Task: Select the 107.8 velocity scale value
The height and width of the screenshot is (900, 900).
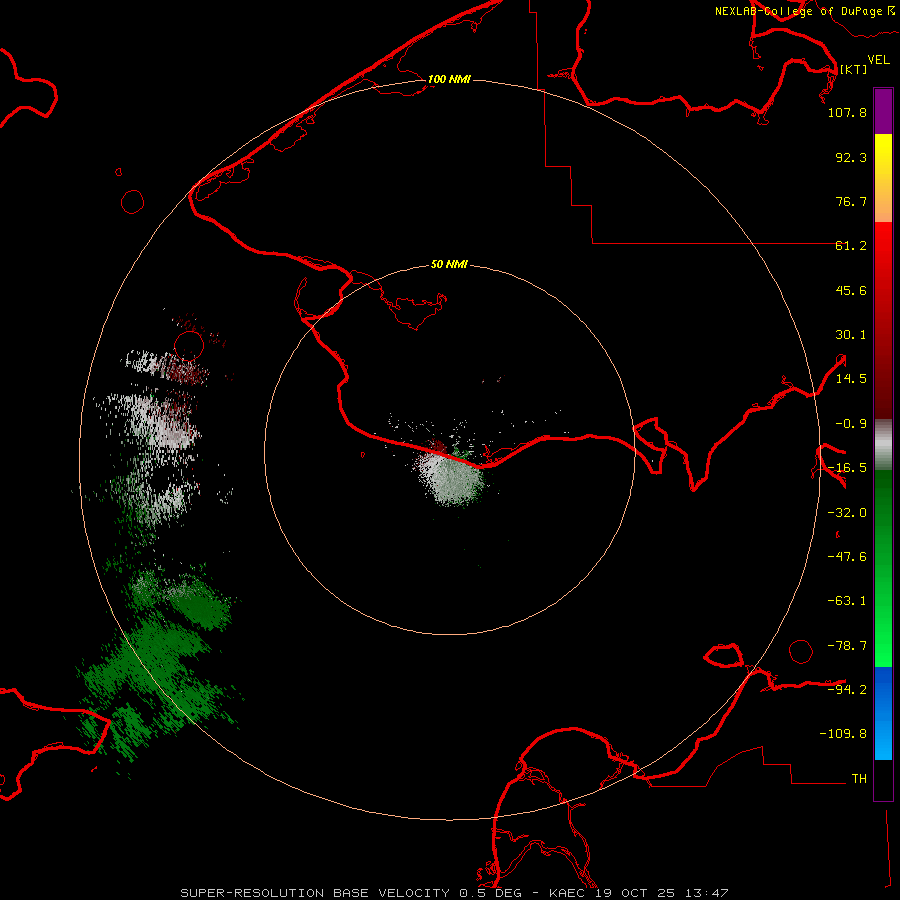Action: point(847,112)
